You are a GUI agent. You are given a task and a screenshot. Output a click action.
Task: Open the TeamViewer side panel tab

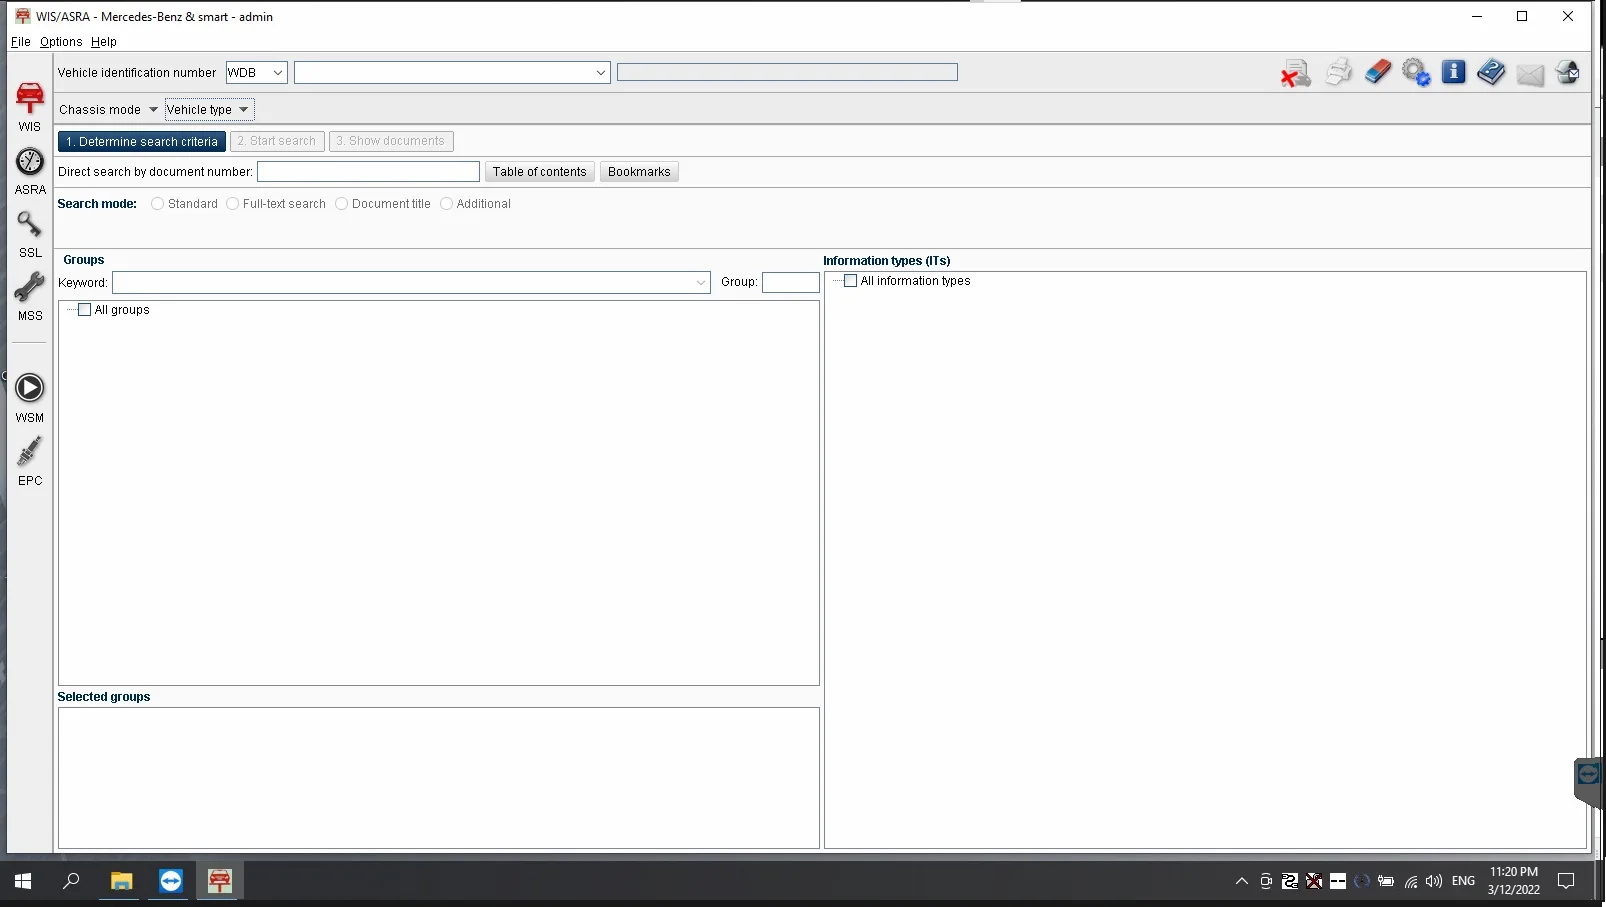[1589, 781]
